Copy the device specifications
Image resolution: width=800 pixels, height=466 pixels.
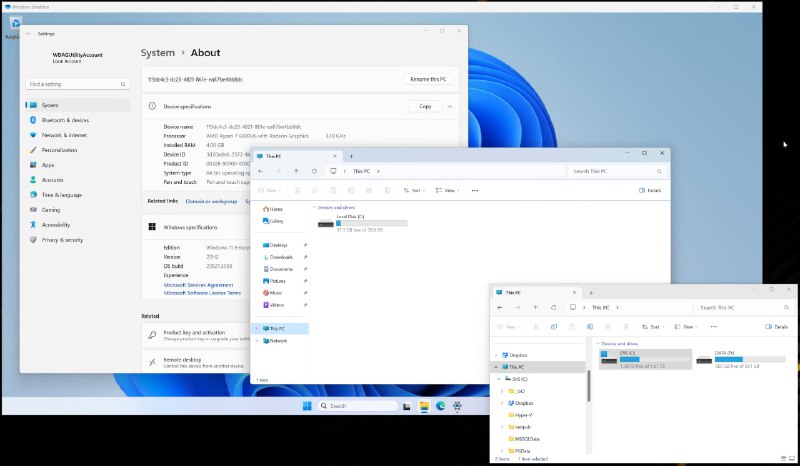[x=425, y=106]
